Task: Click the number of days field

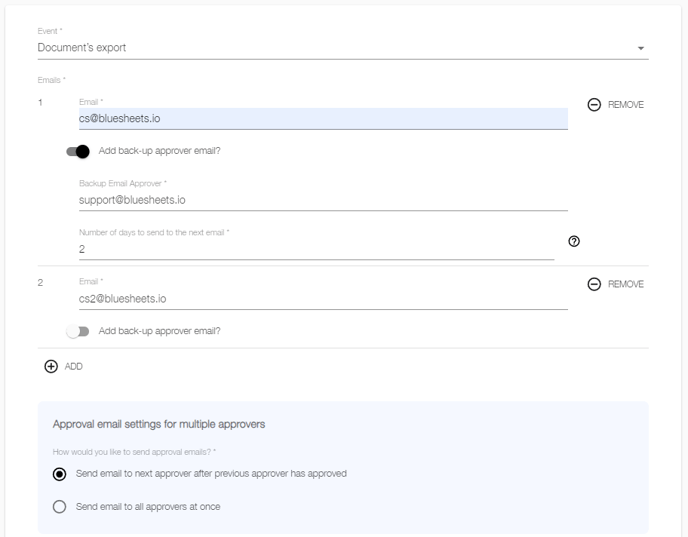Action: pos(316,249)
